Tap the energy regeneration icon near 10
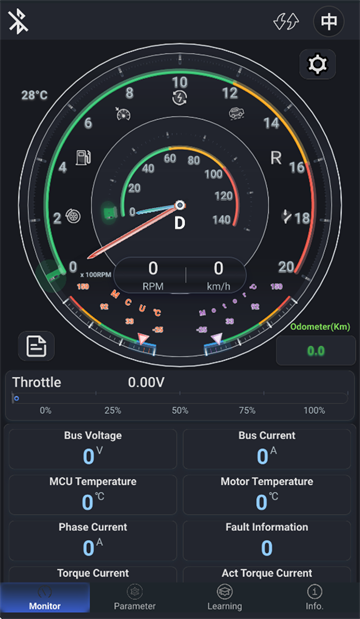 pos(179,98)
